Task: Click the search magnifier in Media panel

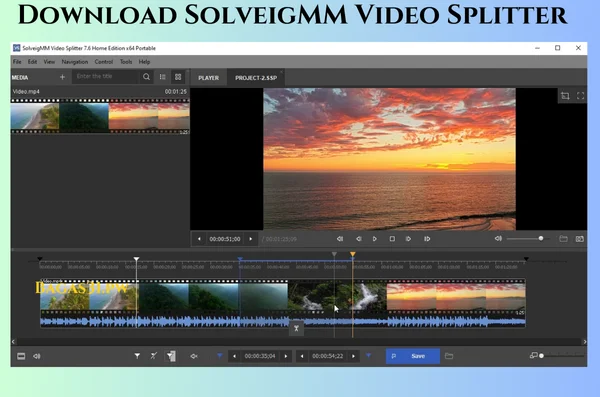Action: coord(146,77)
